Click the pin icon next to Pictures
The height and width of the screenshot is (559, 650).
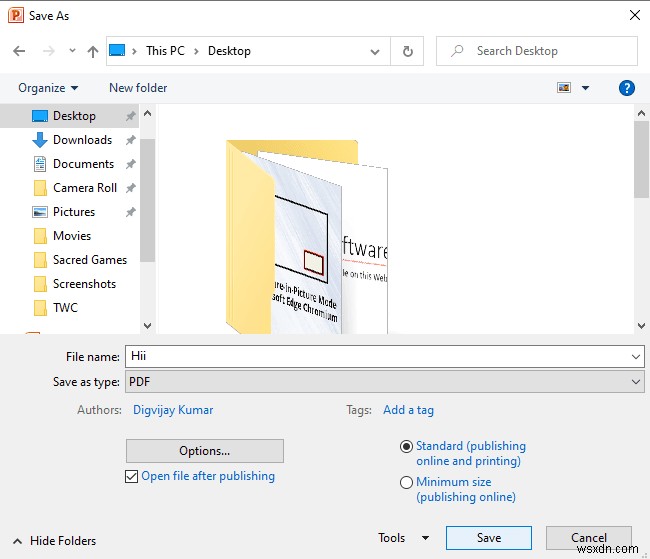[x=131, y=212]
